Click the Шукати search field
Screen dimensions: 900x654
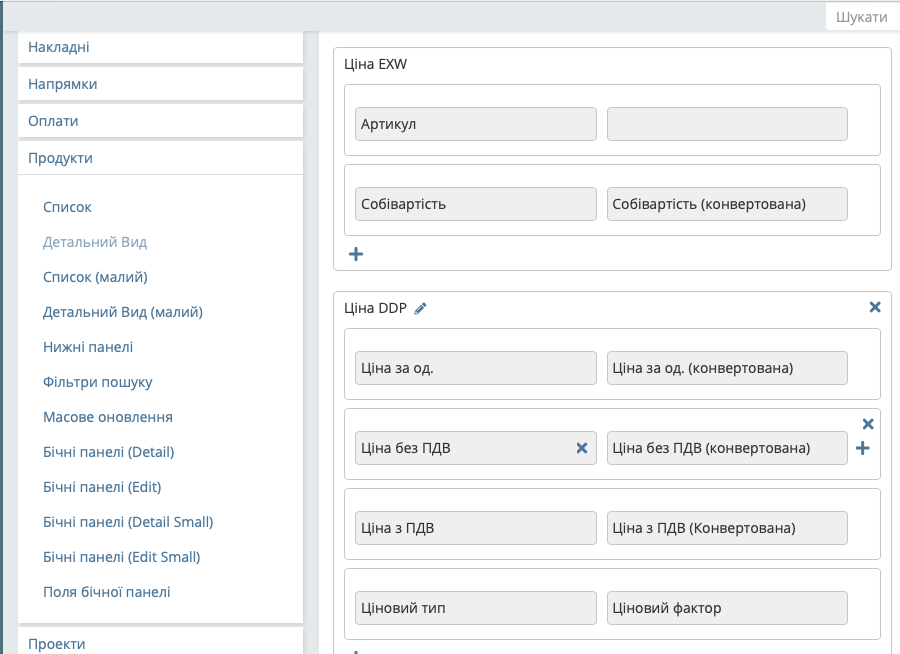[861, 17]
